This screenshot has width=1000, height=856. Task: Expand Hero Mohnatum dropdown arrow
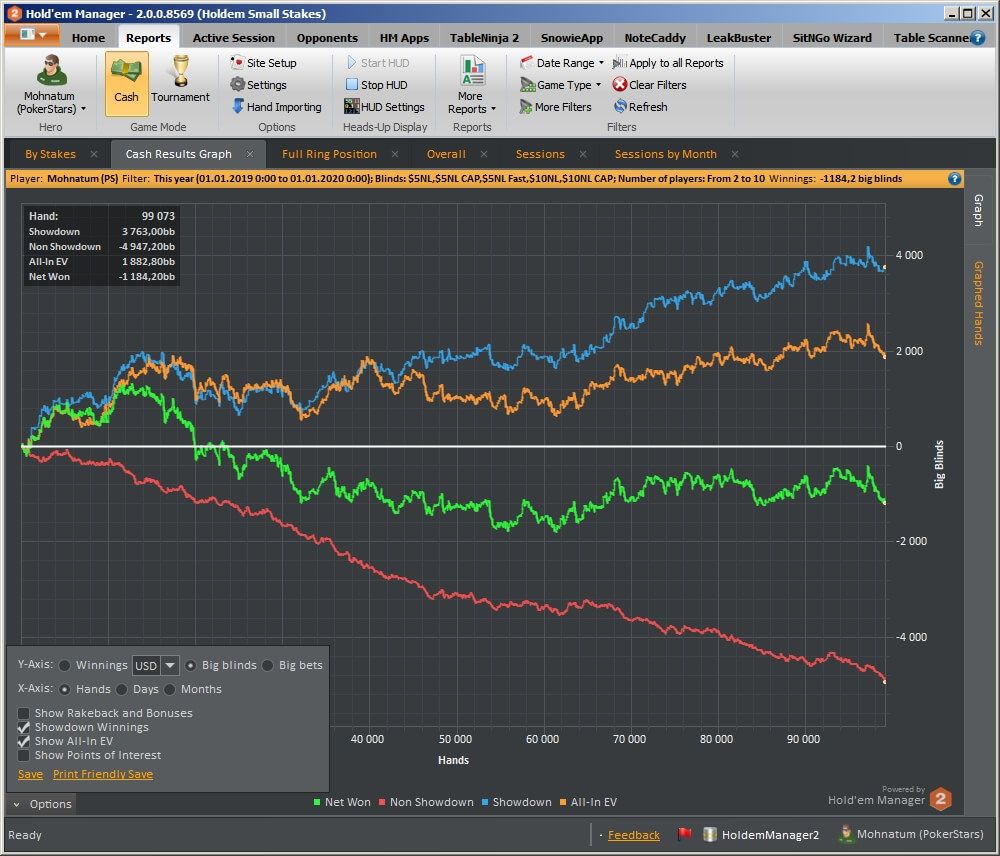83,109
